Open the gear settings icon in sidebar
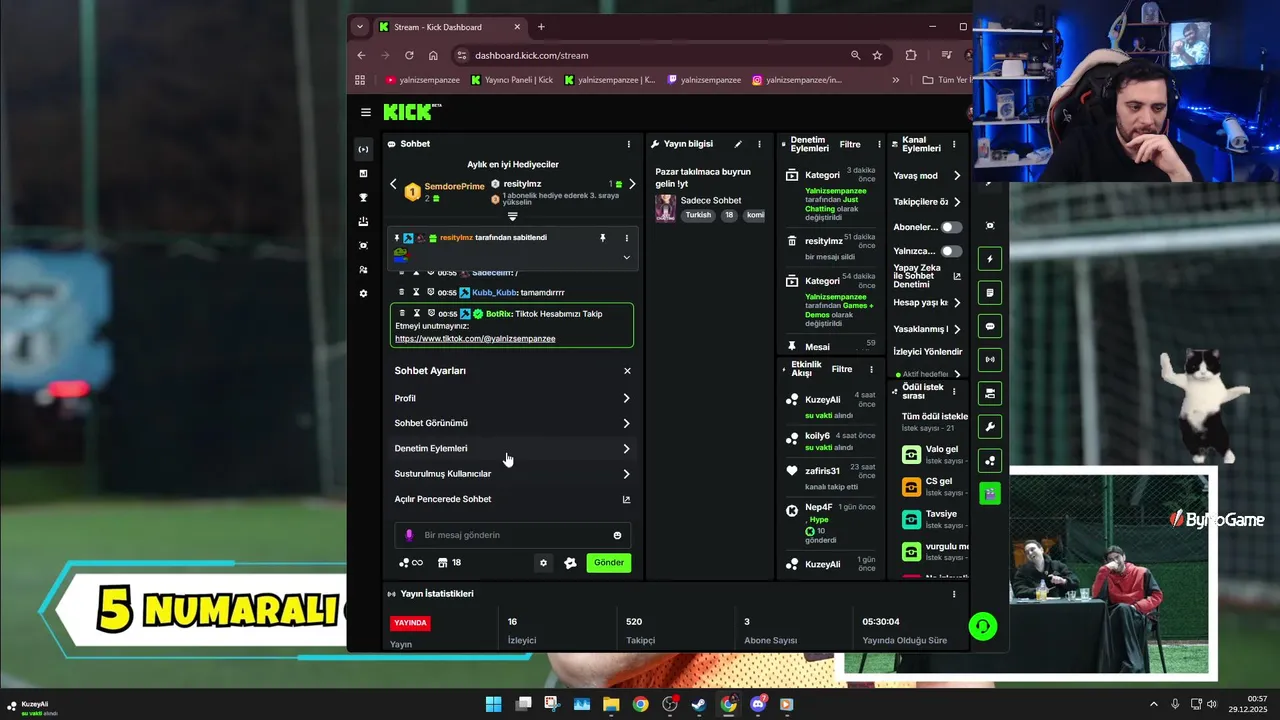 tap(363, 293)
